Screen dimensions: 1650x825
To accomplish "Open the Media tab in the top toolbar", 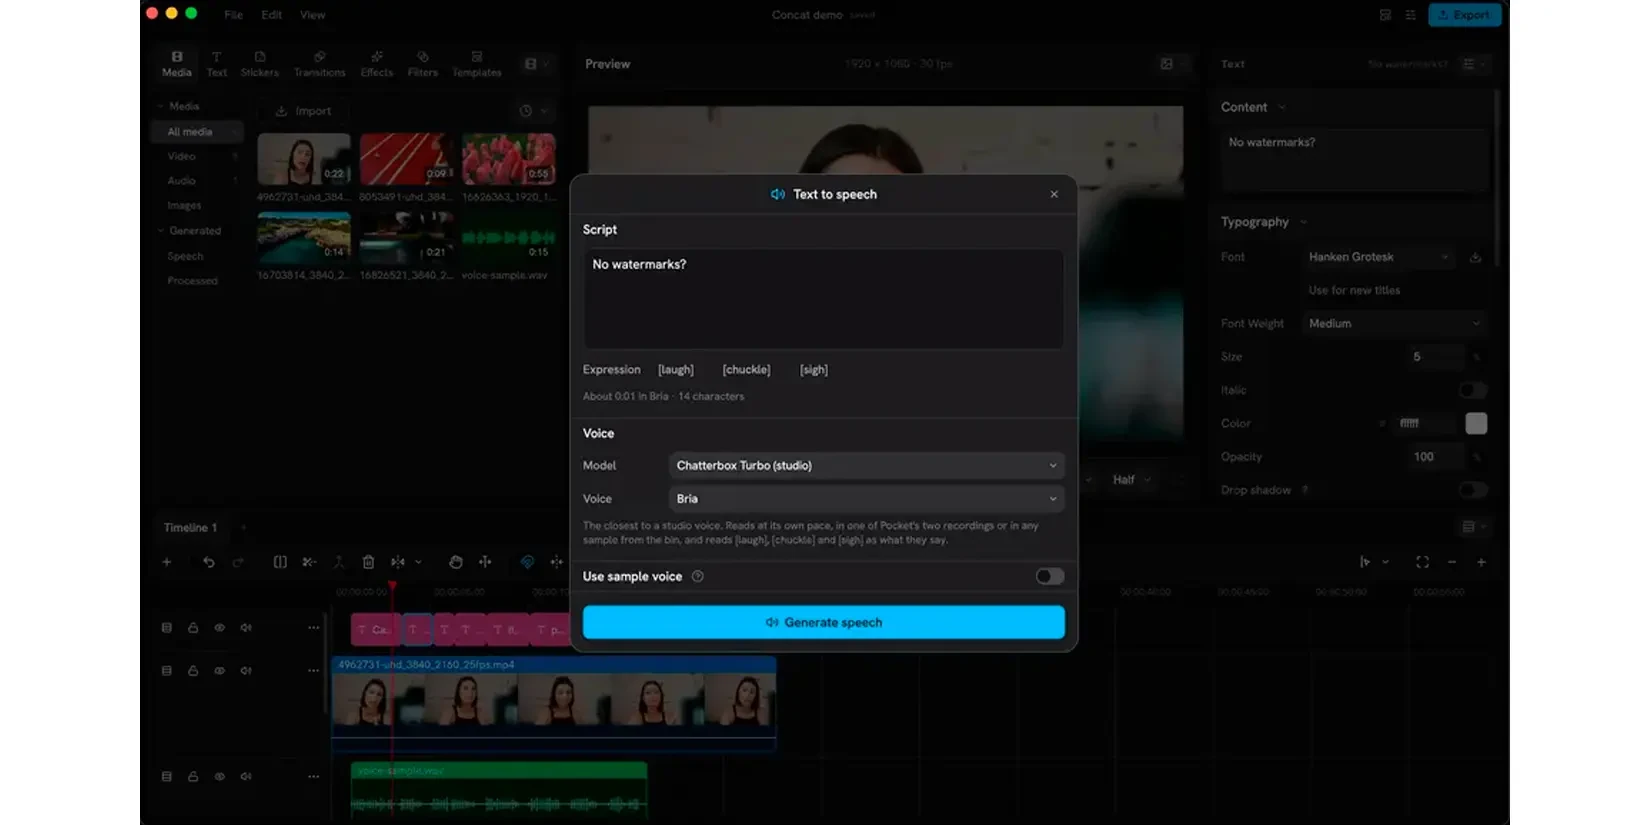I will [177, 64].
